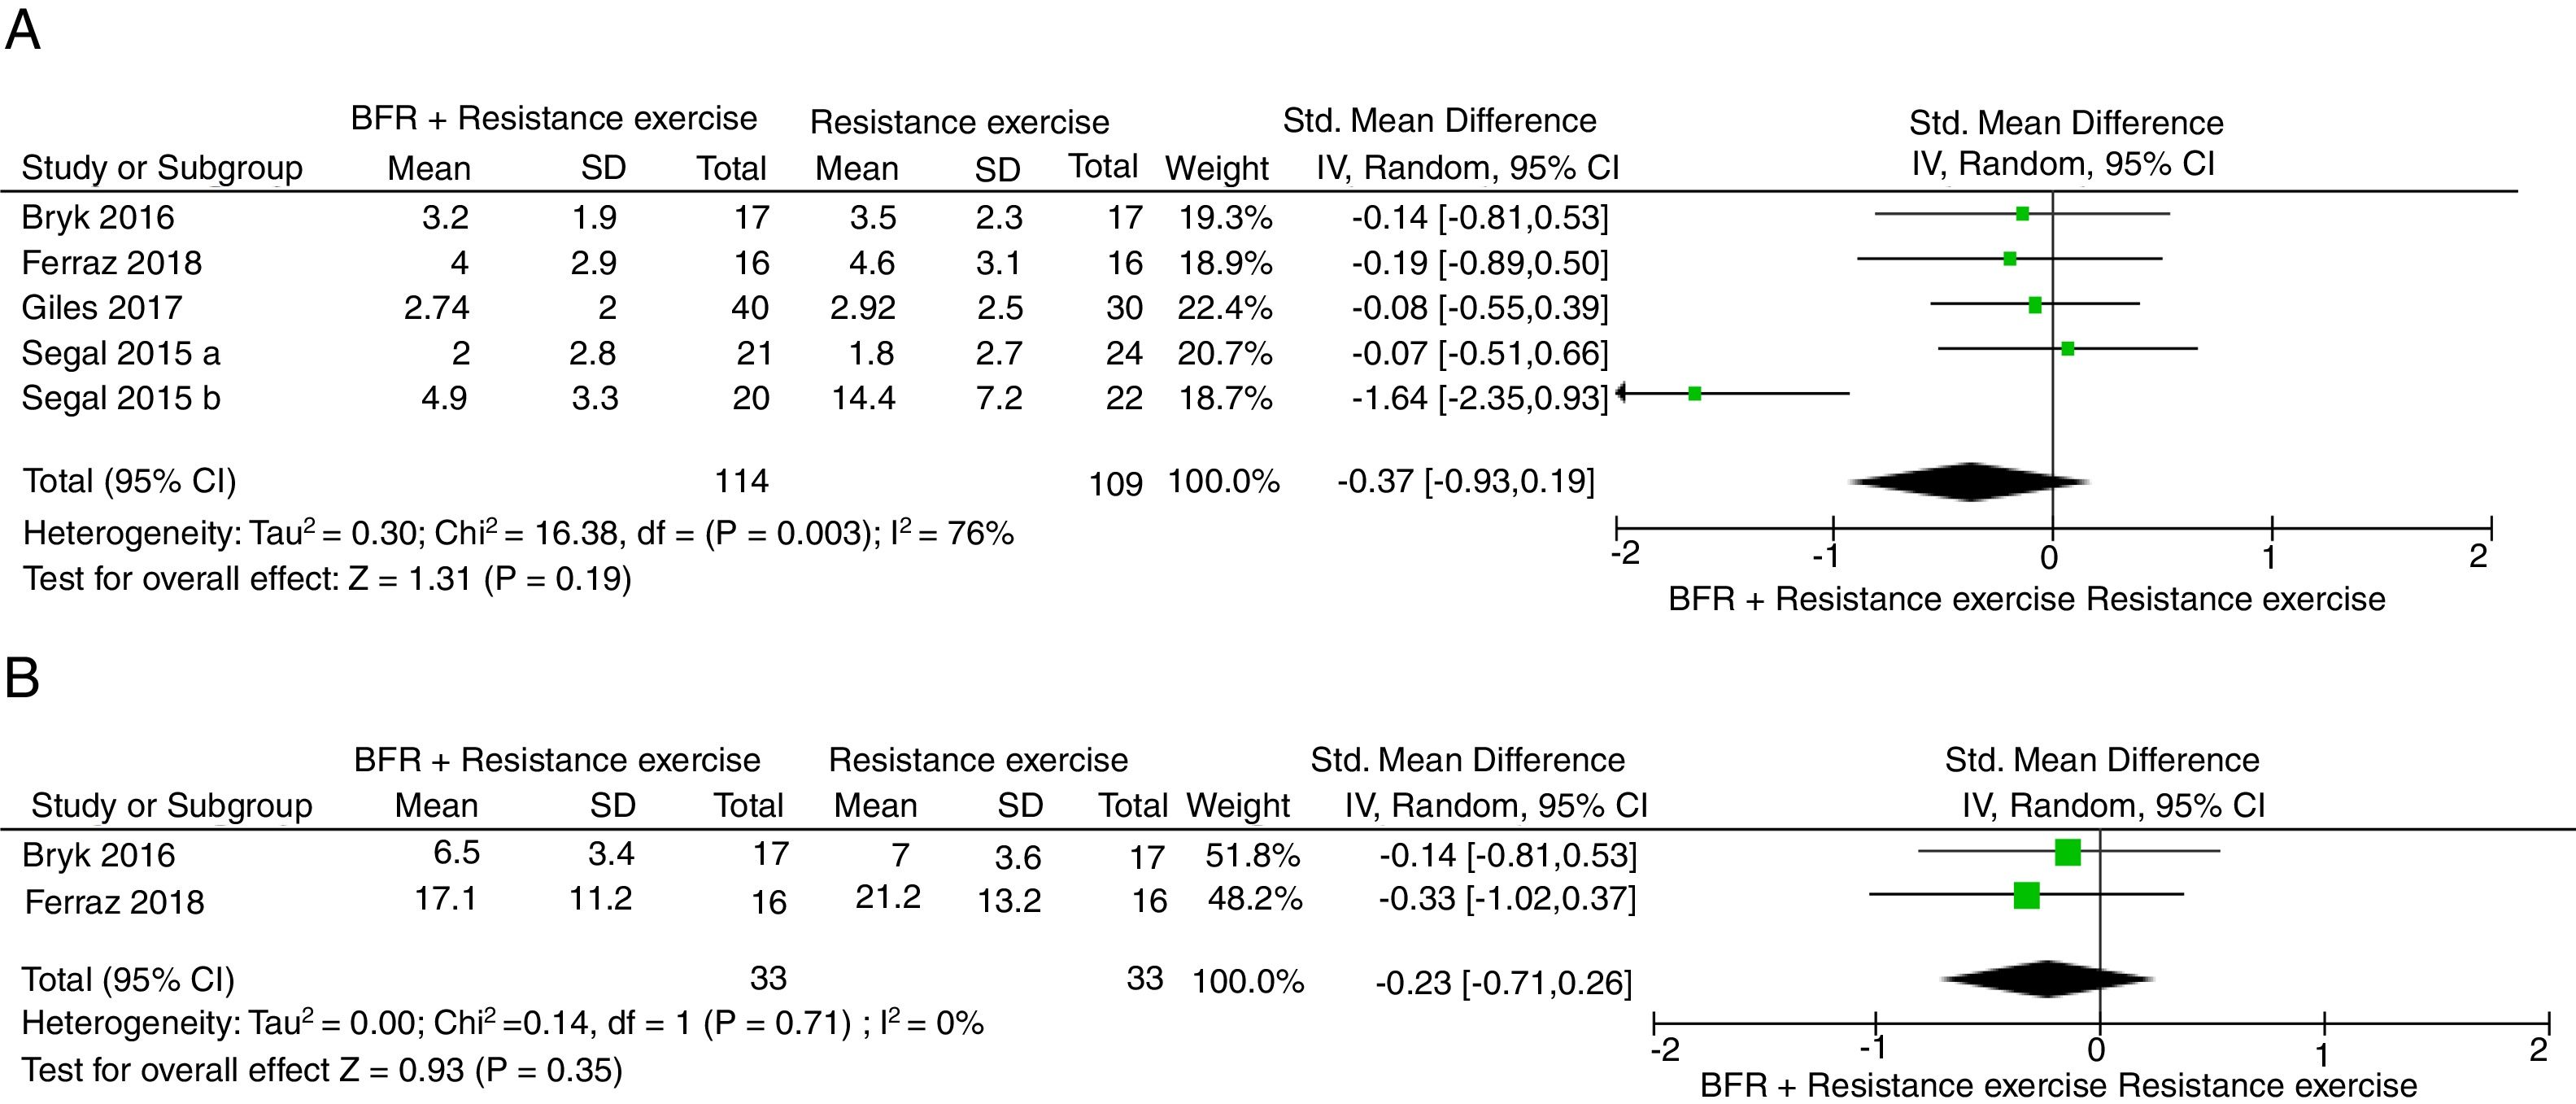This screenshot has height=1104, width=2576.
Task: Click the green marker for Ferraz 2018 in panel A
Action: [2010, 259]
